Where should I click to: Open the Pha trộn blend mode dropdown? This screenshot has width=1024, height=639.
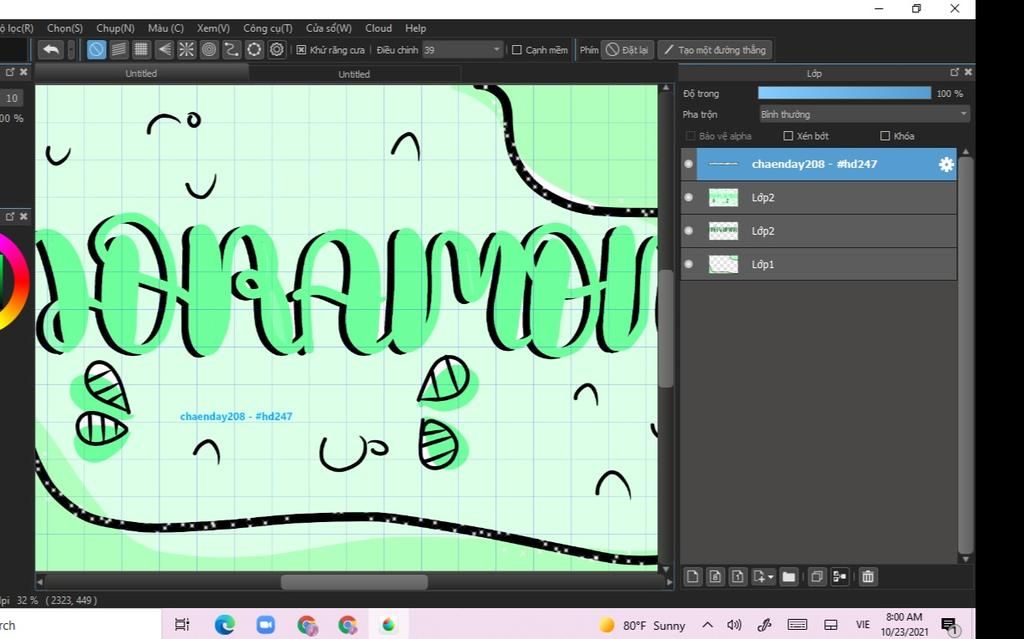coord(865,114)
